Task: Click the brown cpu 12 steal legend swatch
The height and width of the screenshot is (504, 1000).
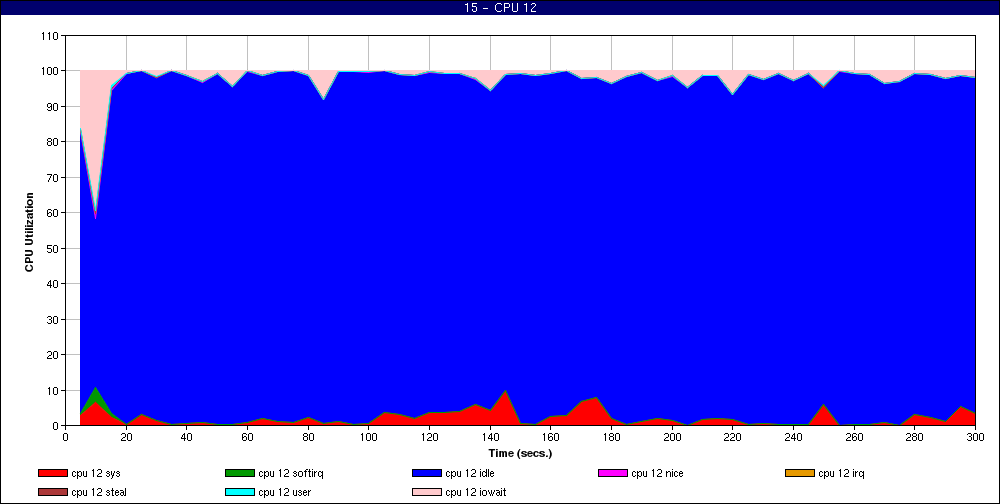Action: (52, 493)
